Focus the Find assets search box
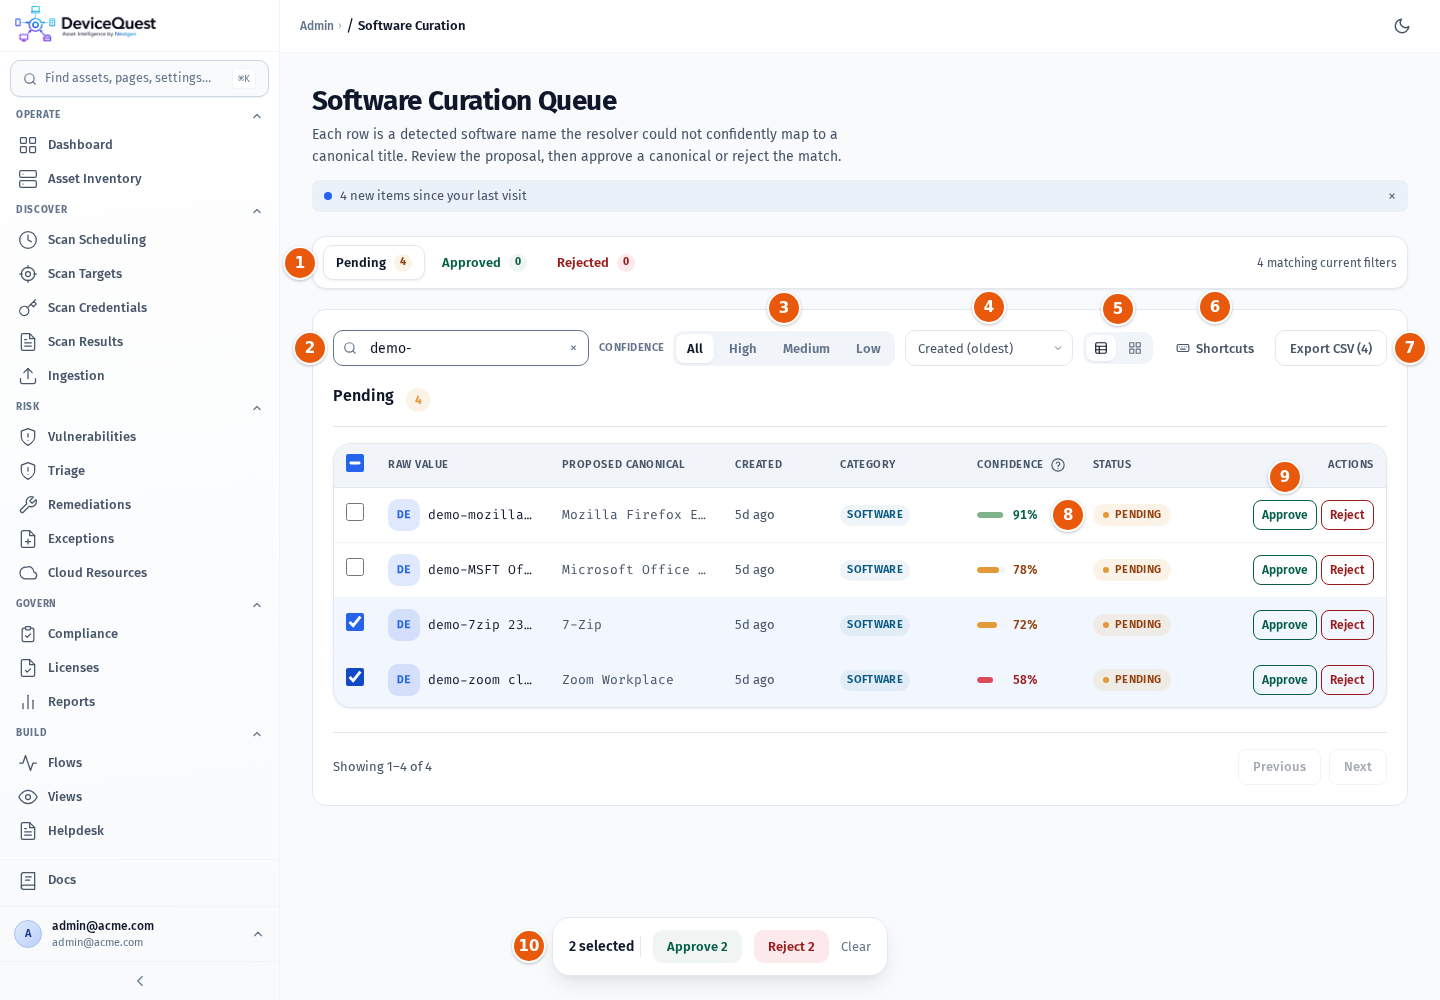Screen dimensions: 1440x1000 pos(139,78)
